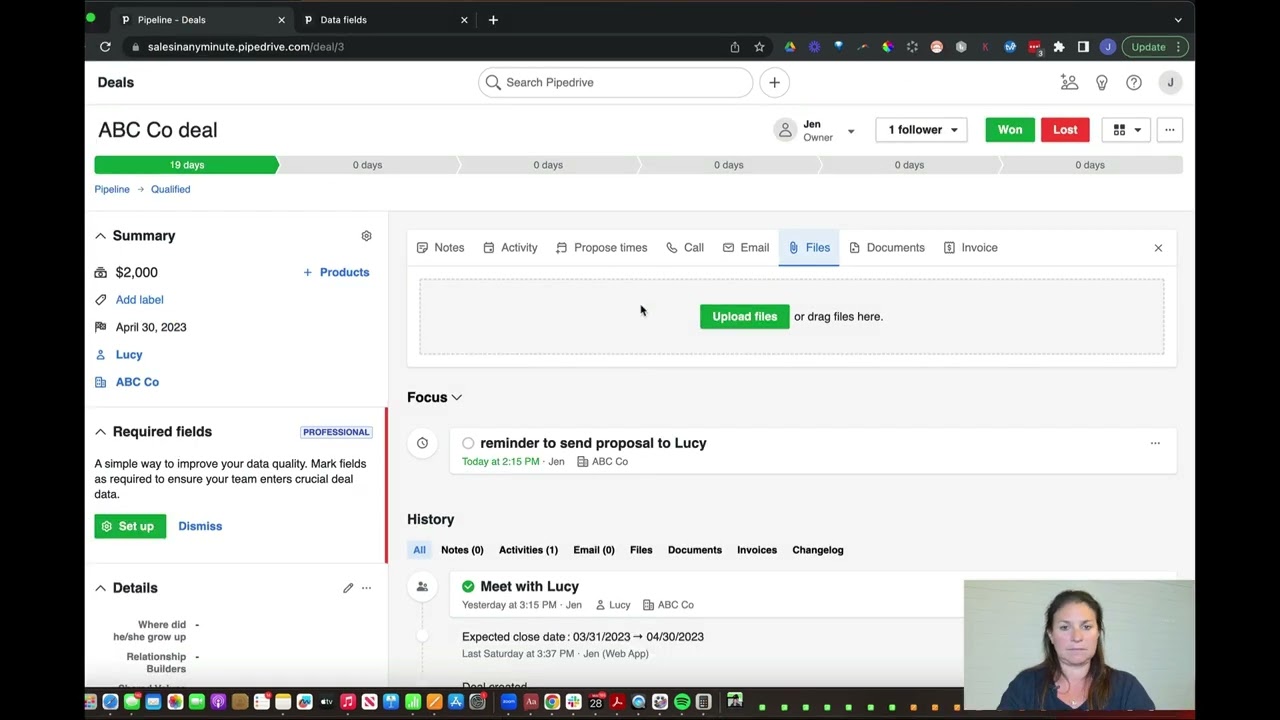Bookmark this page with the star icon
Image resolution: width=1280 pixels, height=720 pixels.
coord(759,47)
